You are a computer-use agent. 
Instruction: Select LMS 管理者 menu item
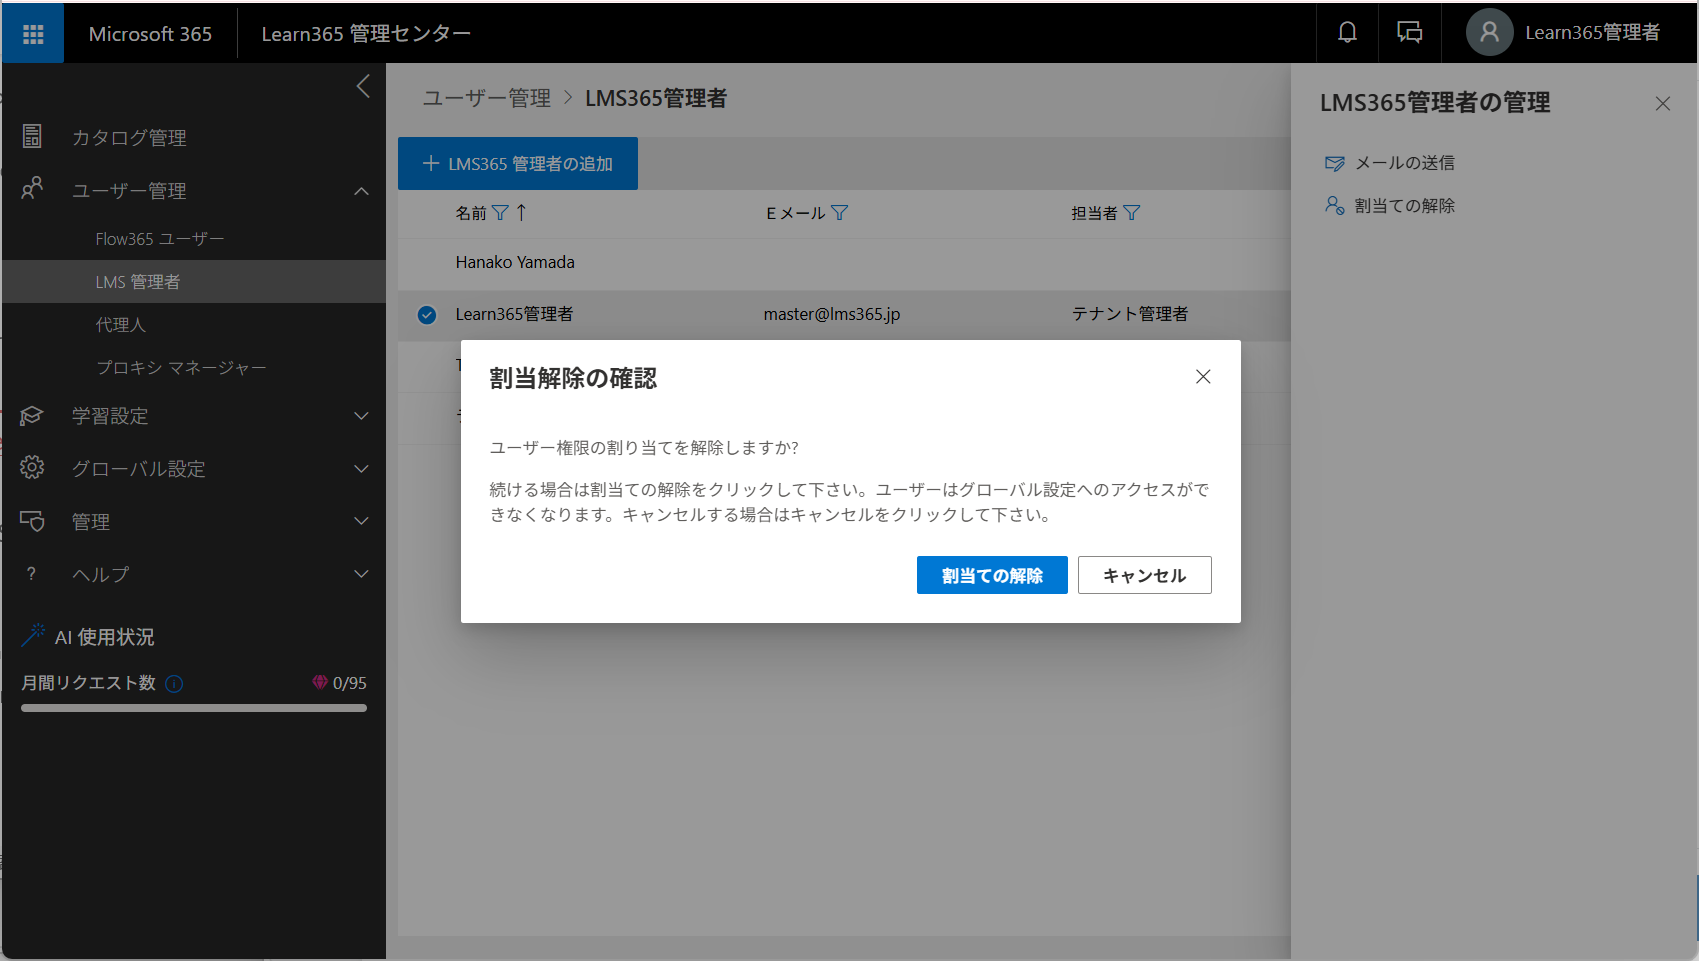194,282
